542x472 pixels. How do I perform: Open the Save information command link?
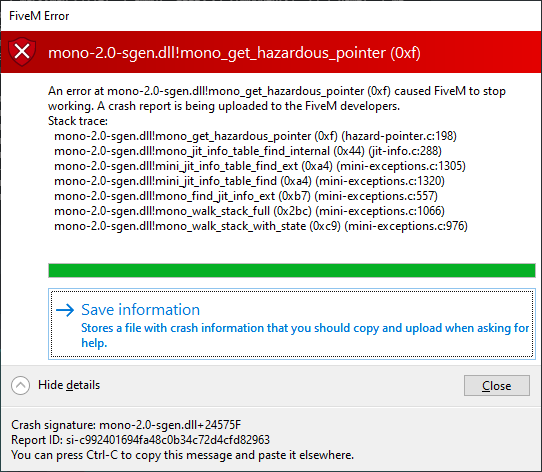point(292,324)
